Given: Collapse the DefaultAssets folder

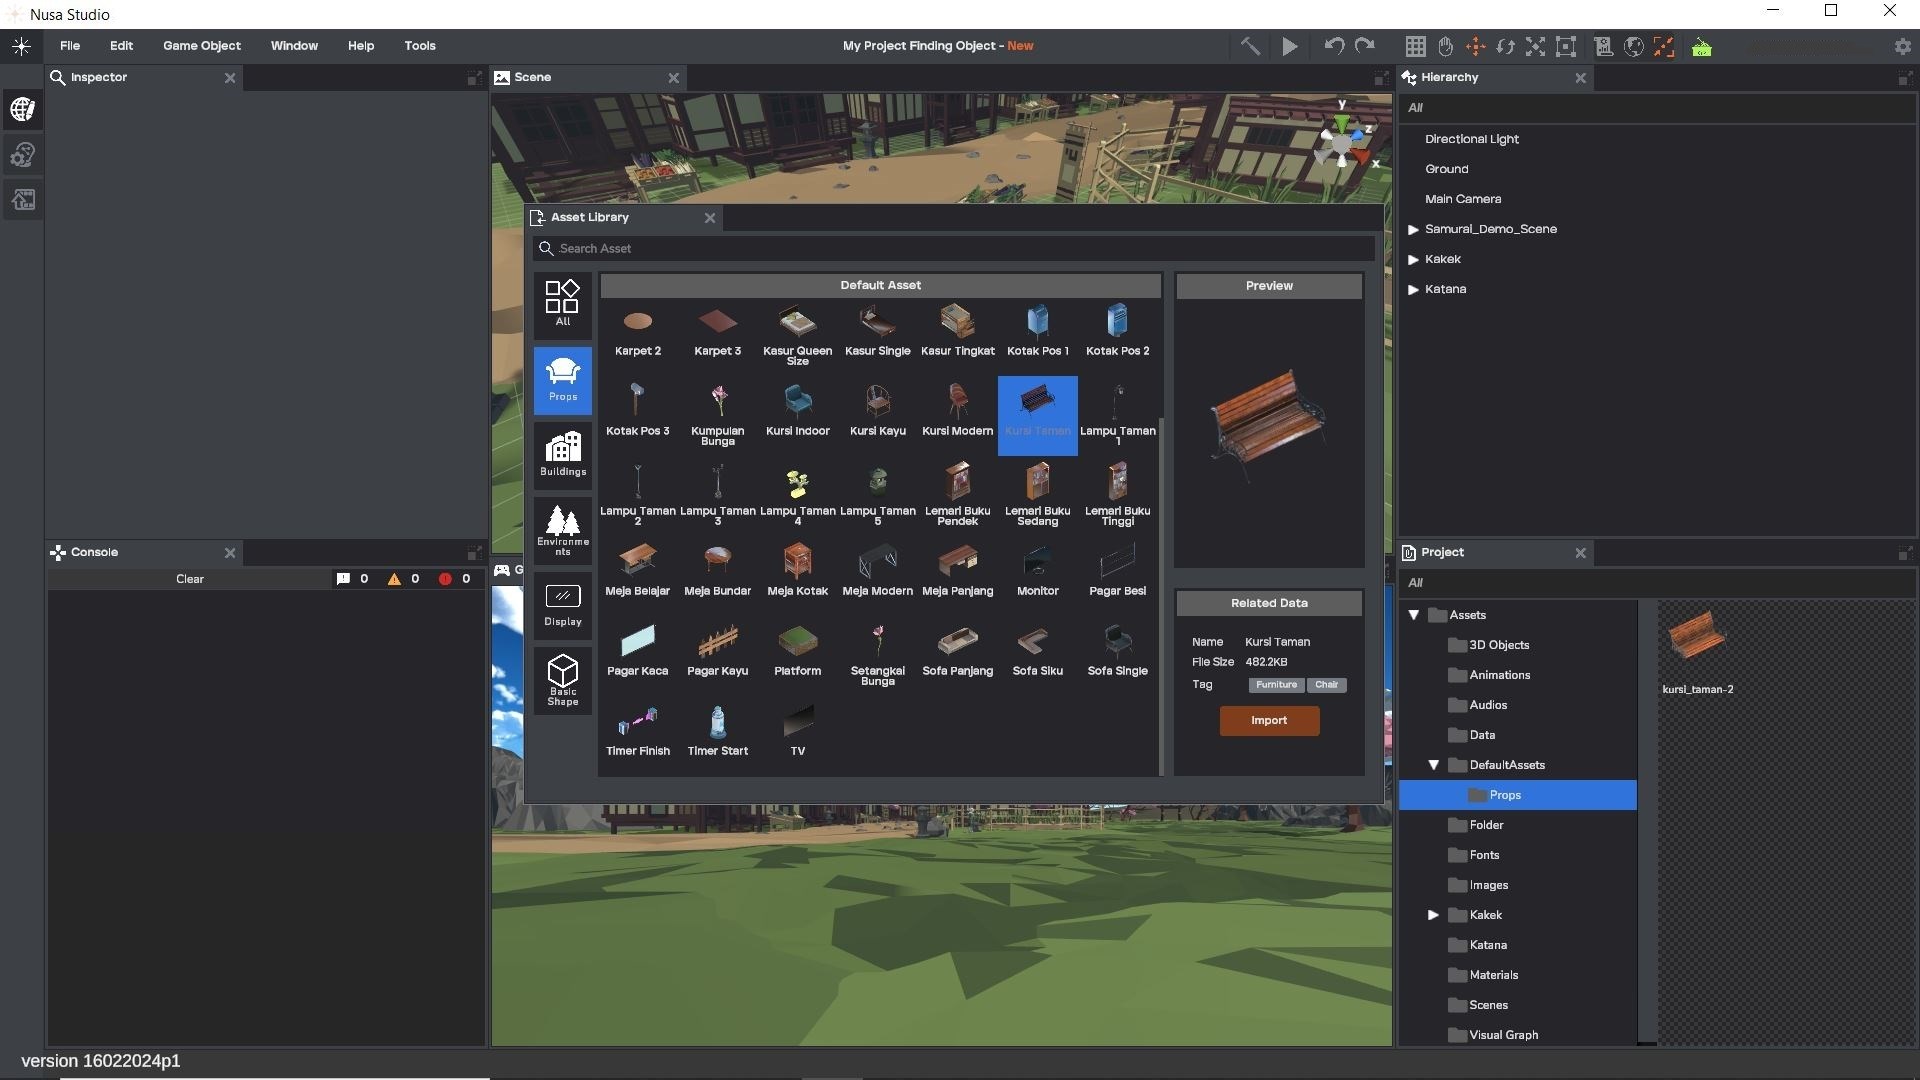Looking at the screenshot, I should click(1433, 765).
